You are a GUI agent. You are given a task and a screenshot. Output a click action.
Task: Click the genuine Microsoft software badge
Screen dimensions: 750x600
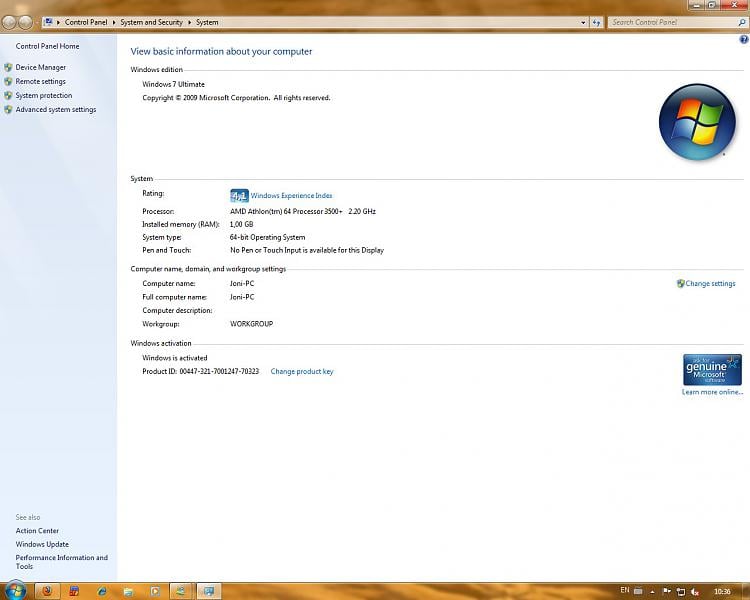point(712,369)
